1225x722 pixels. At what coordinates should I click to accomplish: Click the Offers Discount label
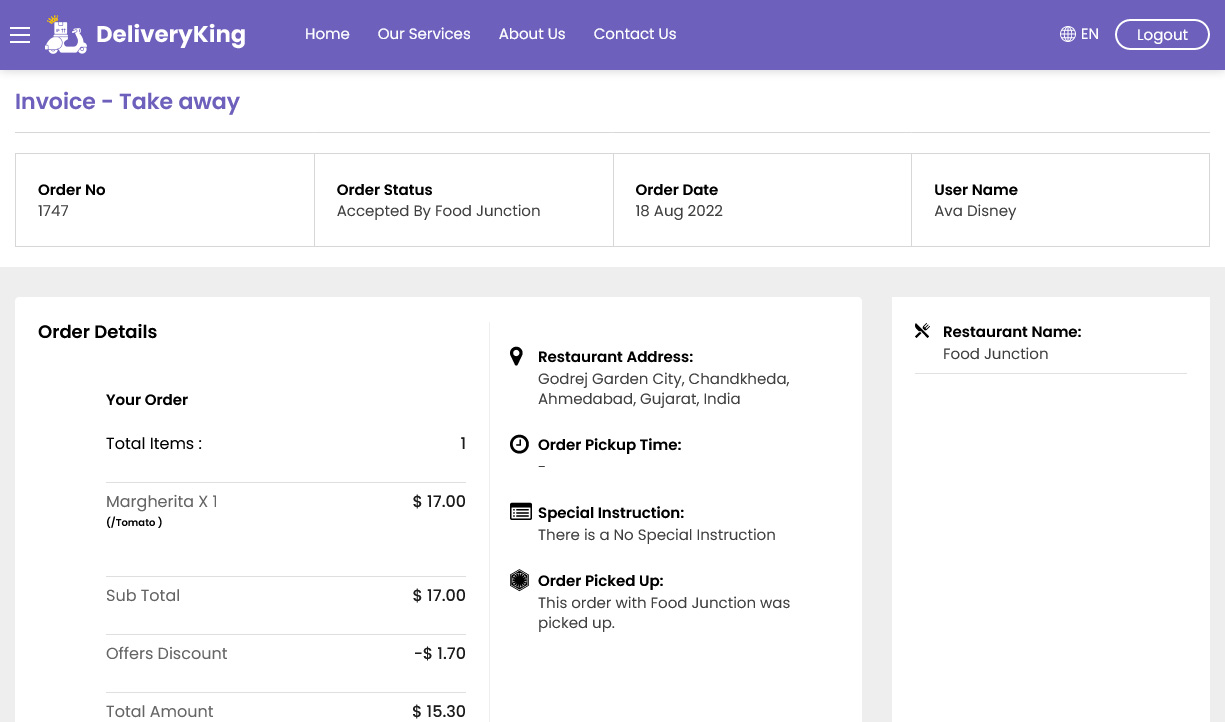click(x=167, y=654)
